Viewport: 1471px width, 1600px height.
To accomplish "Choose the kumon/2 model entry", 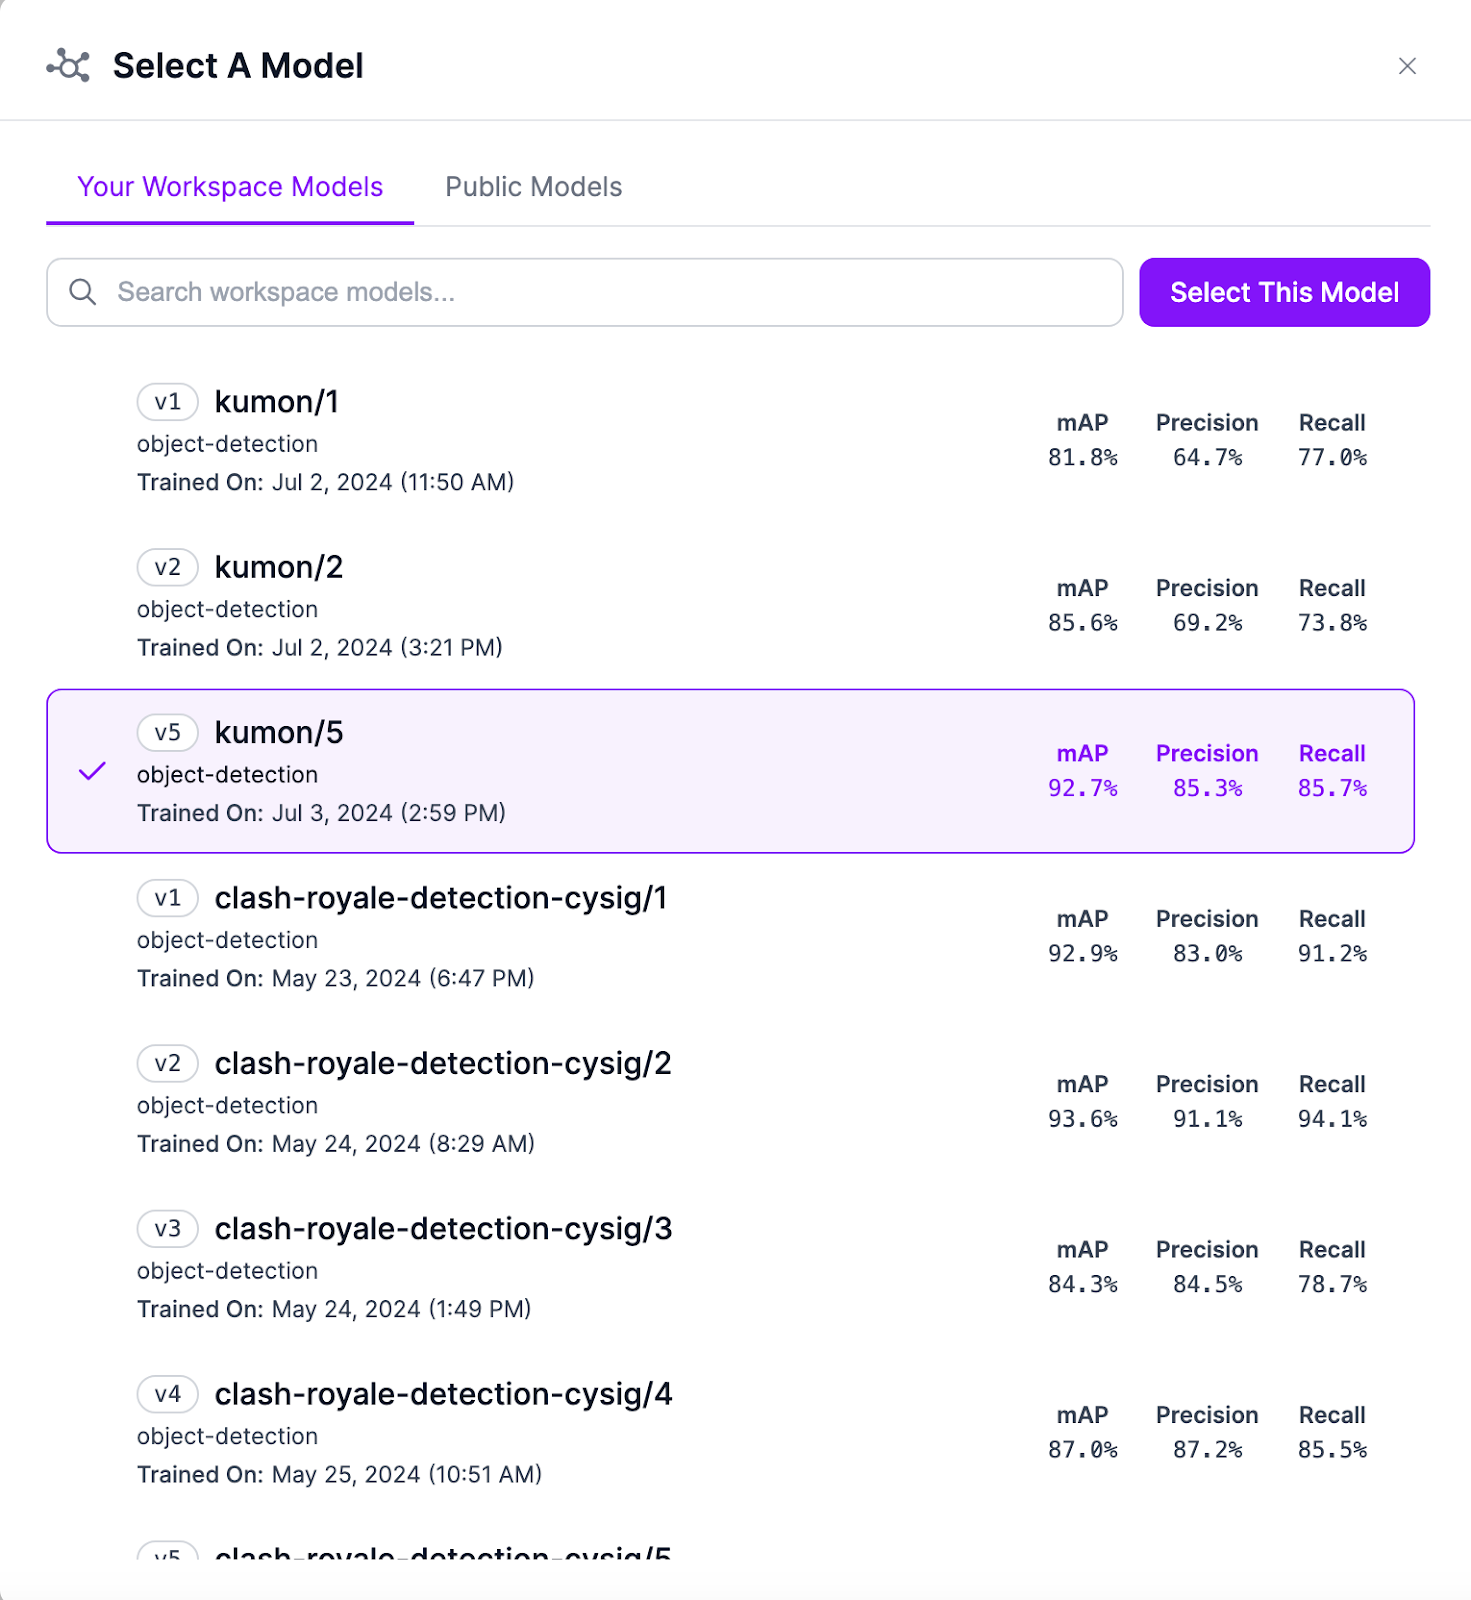I will click(x=279, y=567).
